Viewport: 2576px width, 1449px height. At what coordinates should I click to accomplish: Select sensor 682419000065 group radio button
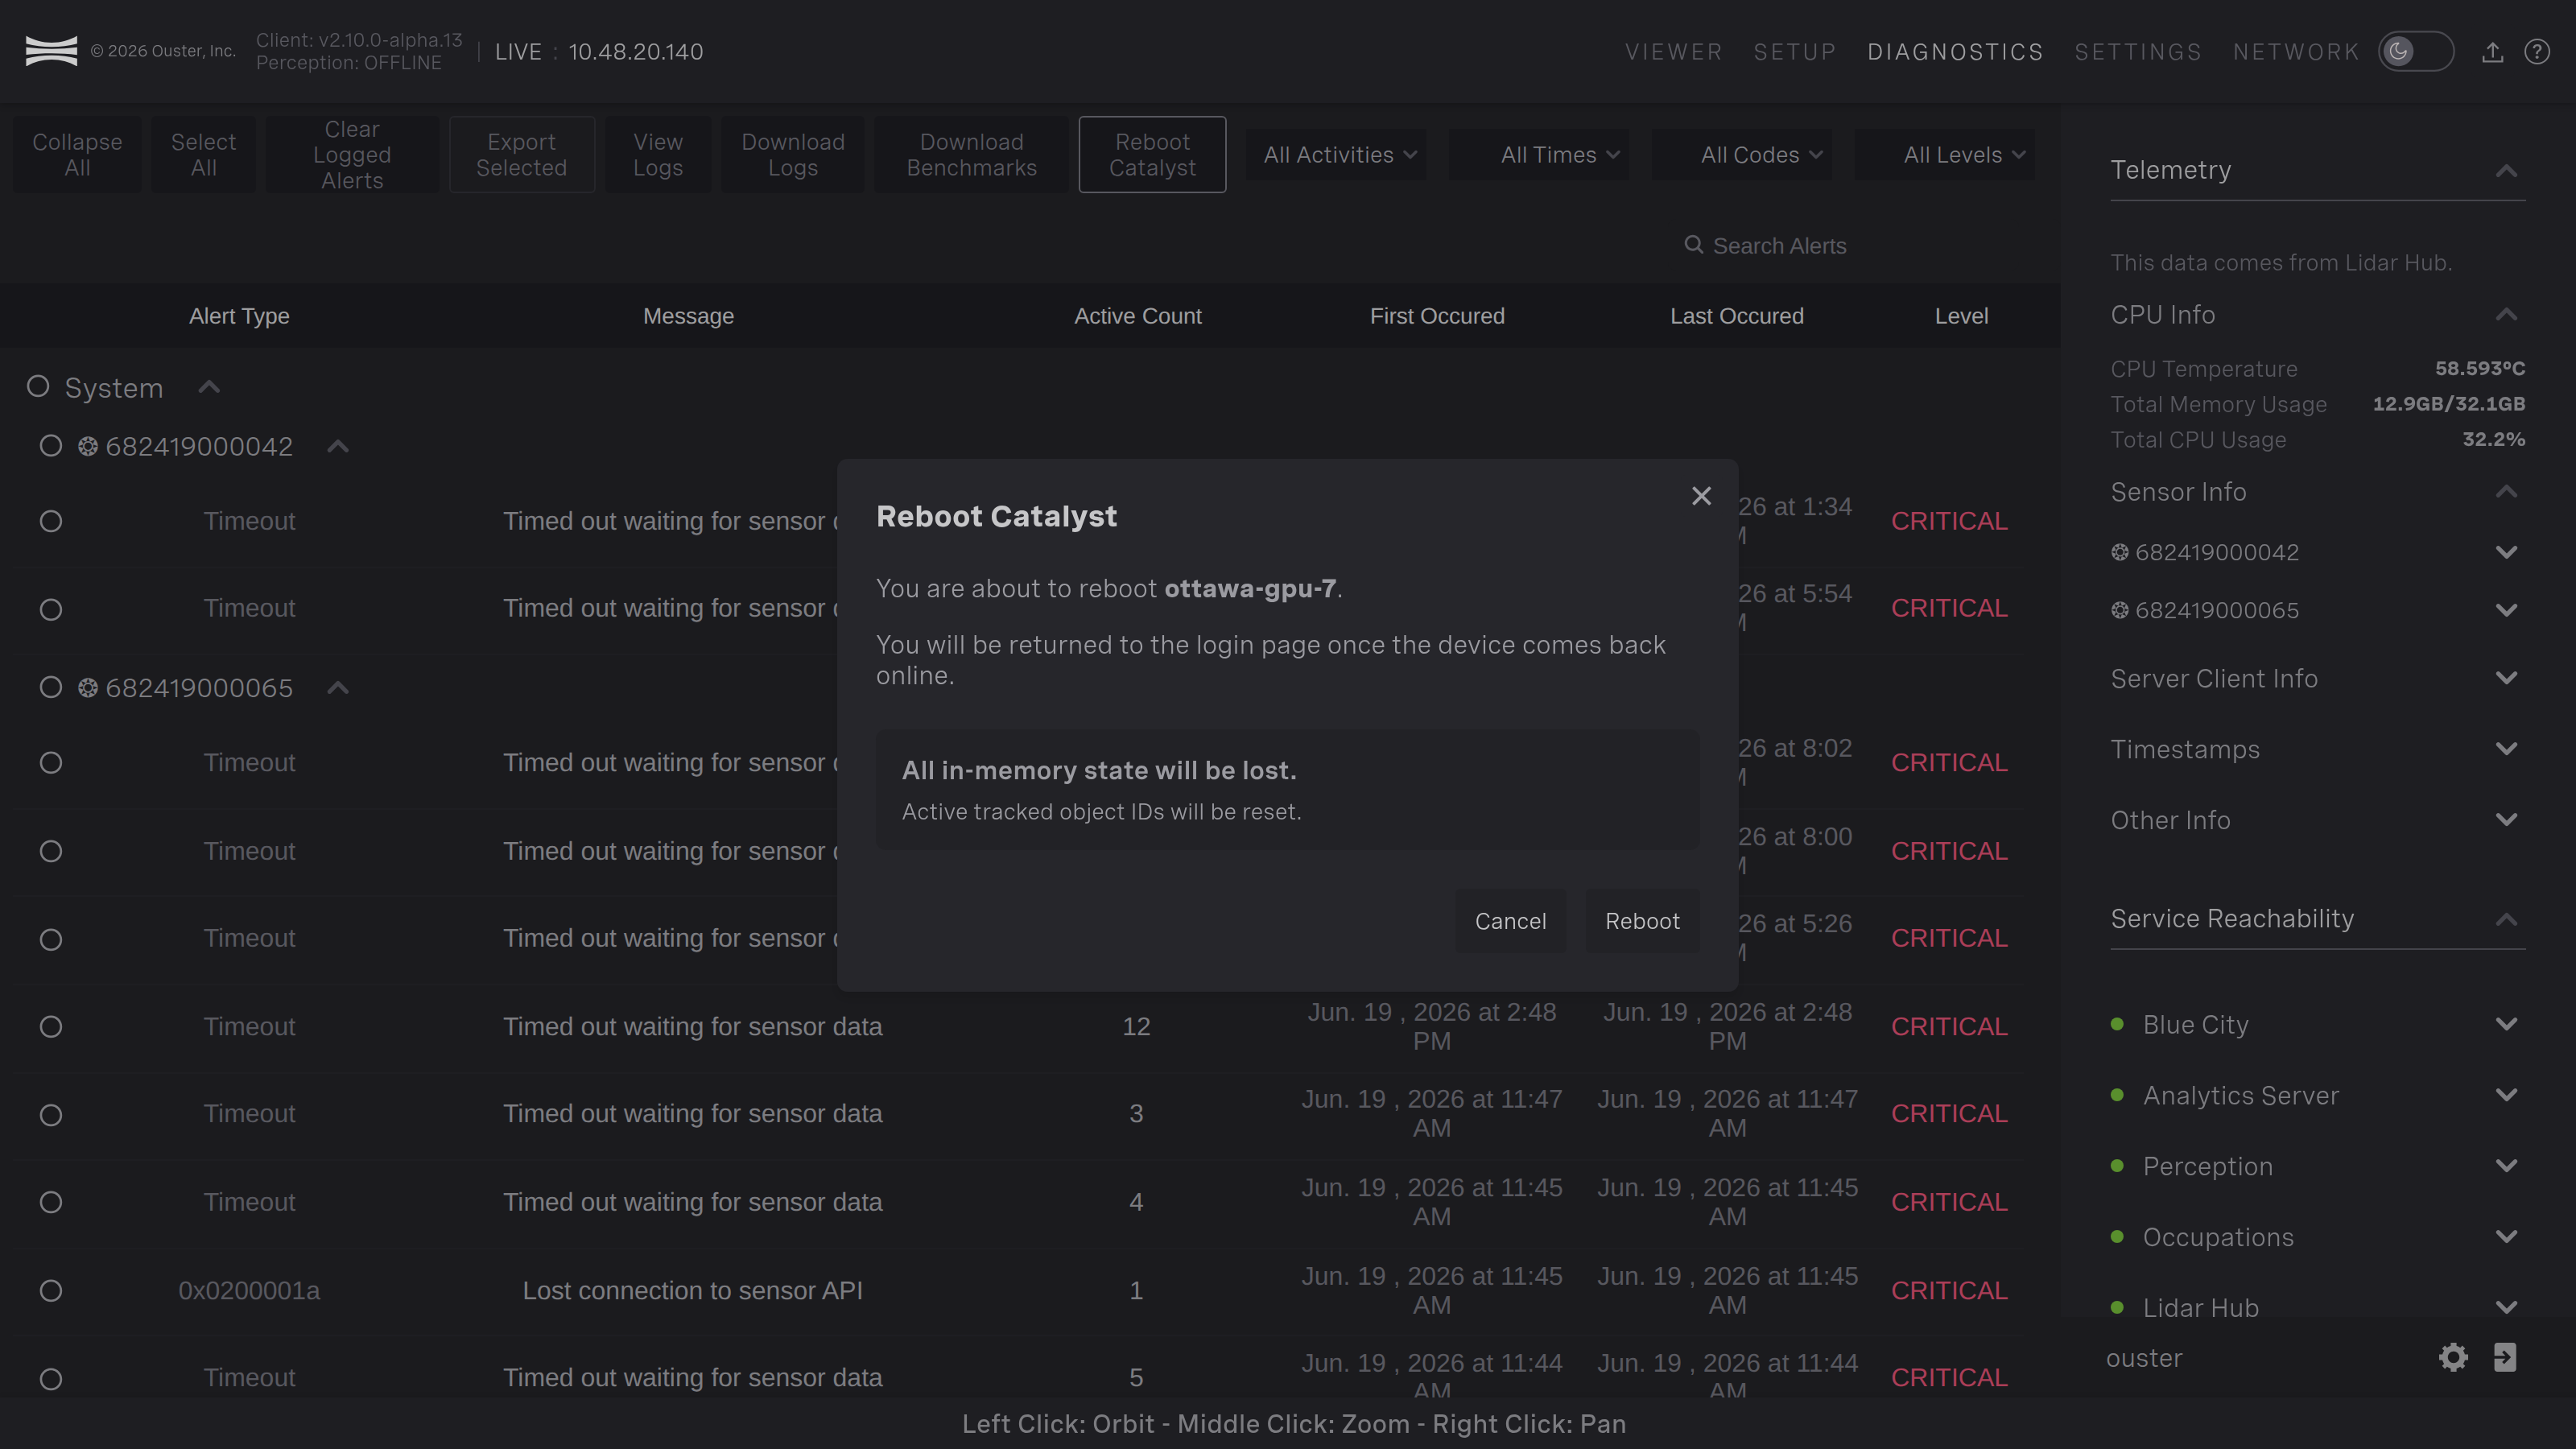pyautogui.click(x=51, y=688)
